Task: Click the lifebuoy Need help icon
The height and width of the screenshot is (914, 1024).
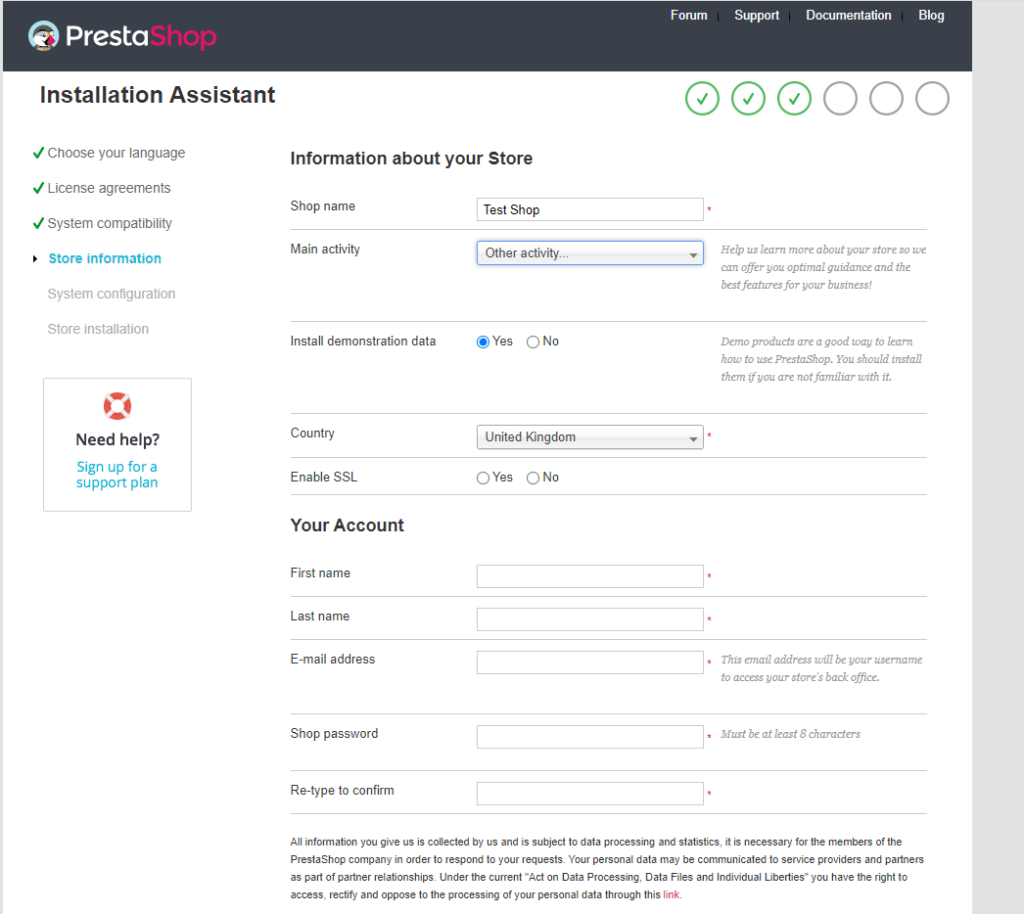Action: click(x=118, y=406)
